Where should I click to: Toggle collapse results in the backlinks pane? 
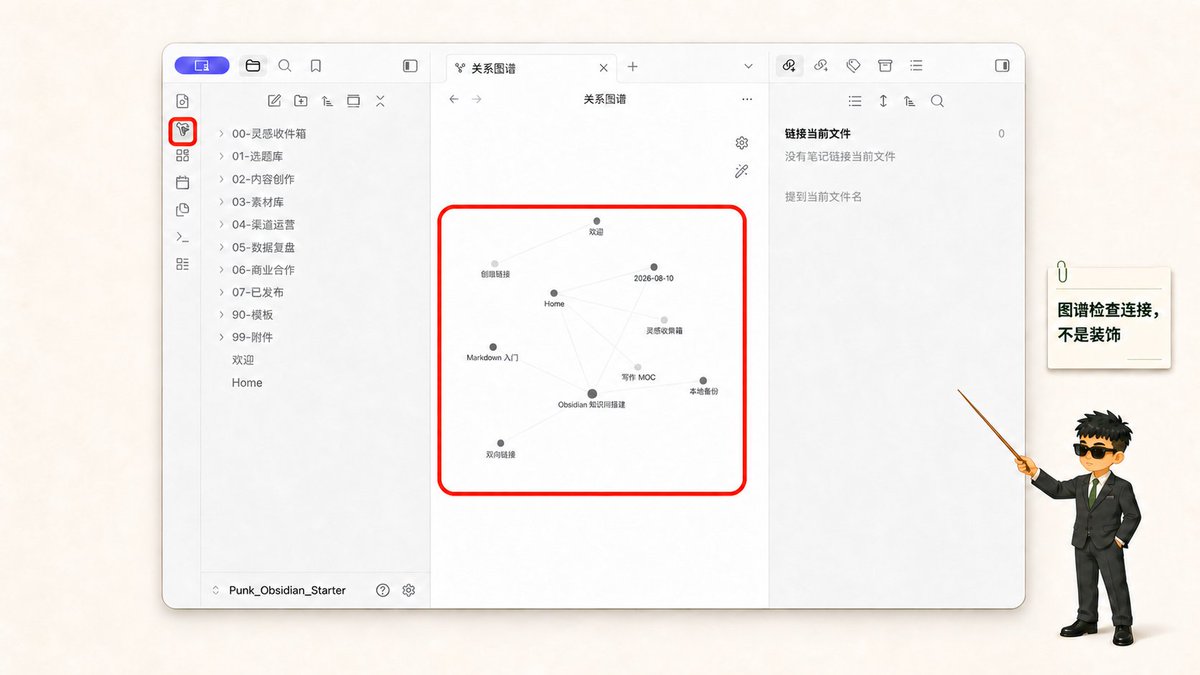pos(855,101)
